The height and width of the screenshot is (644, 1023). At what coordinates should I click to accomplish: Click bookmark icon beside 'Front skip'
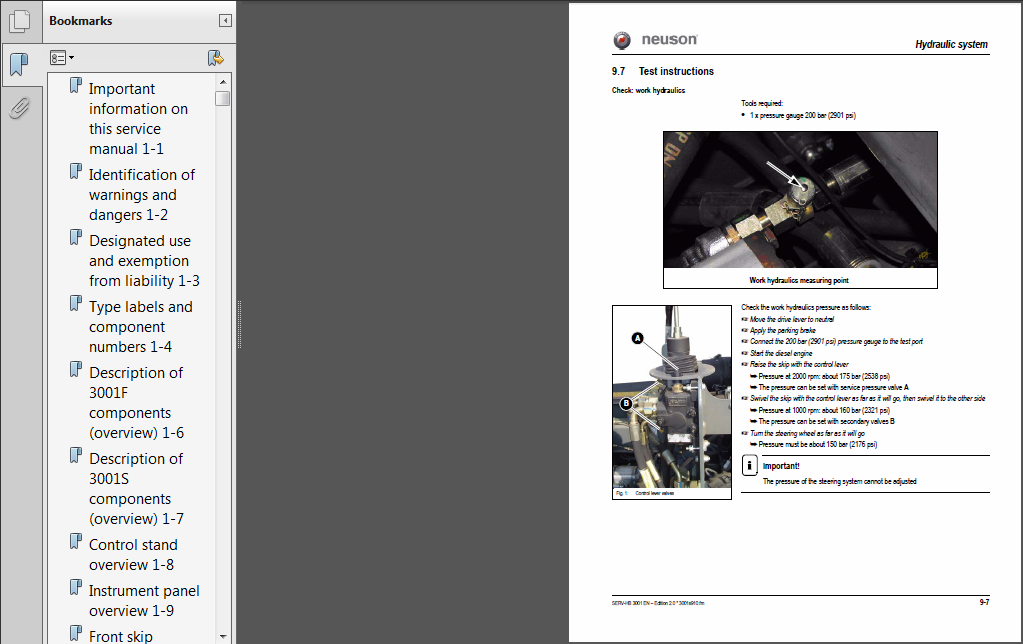coord(76,634)
